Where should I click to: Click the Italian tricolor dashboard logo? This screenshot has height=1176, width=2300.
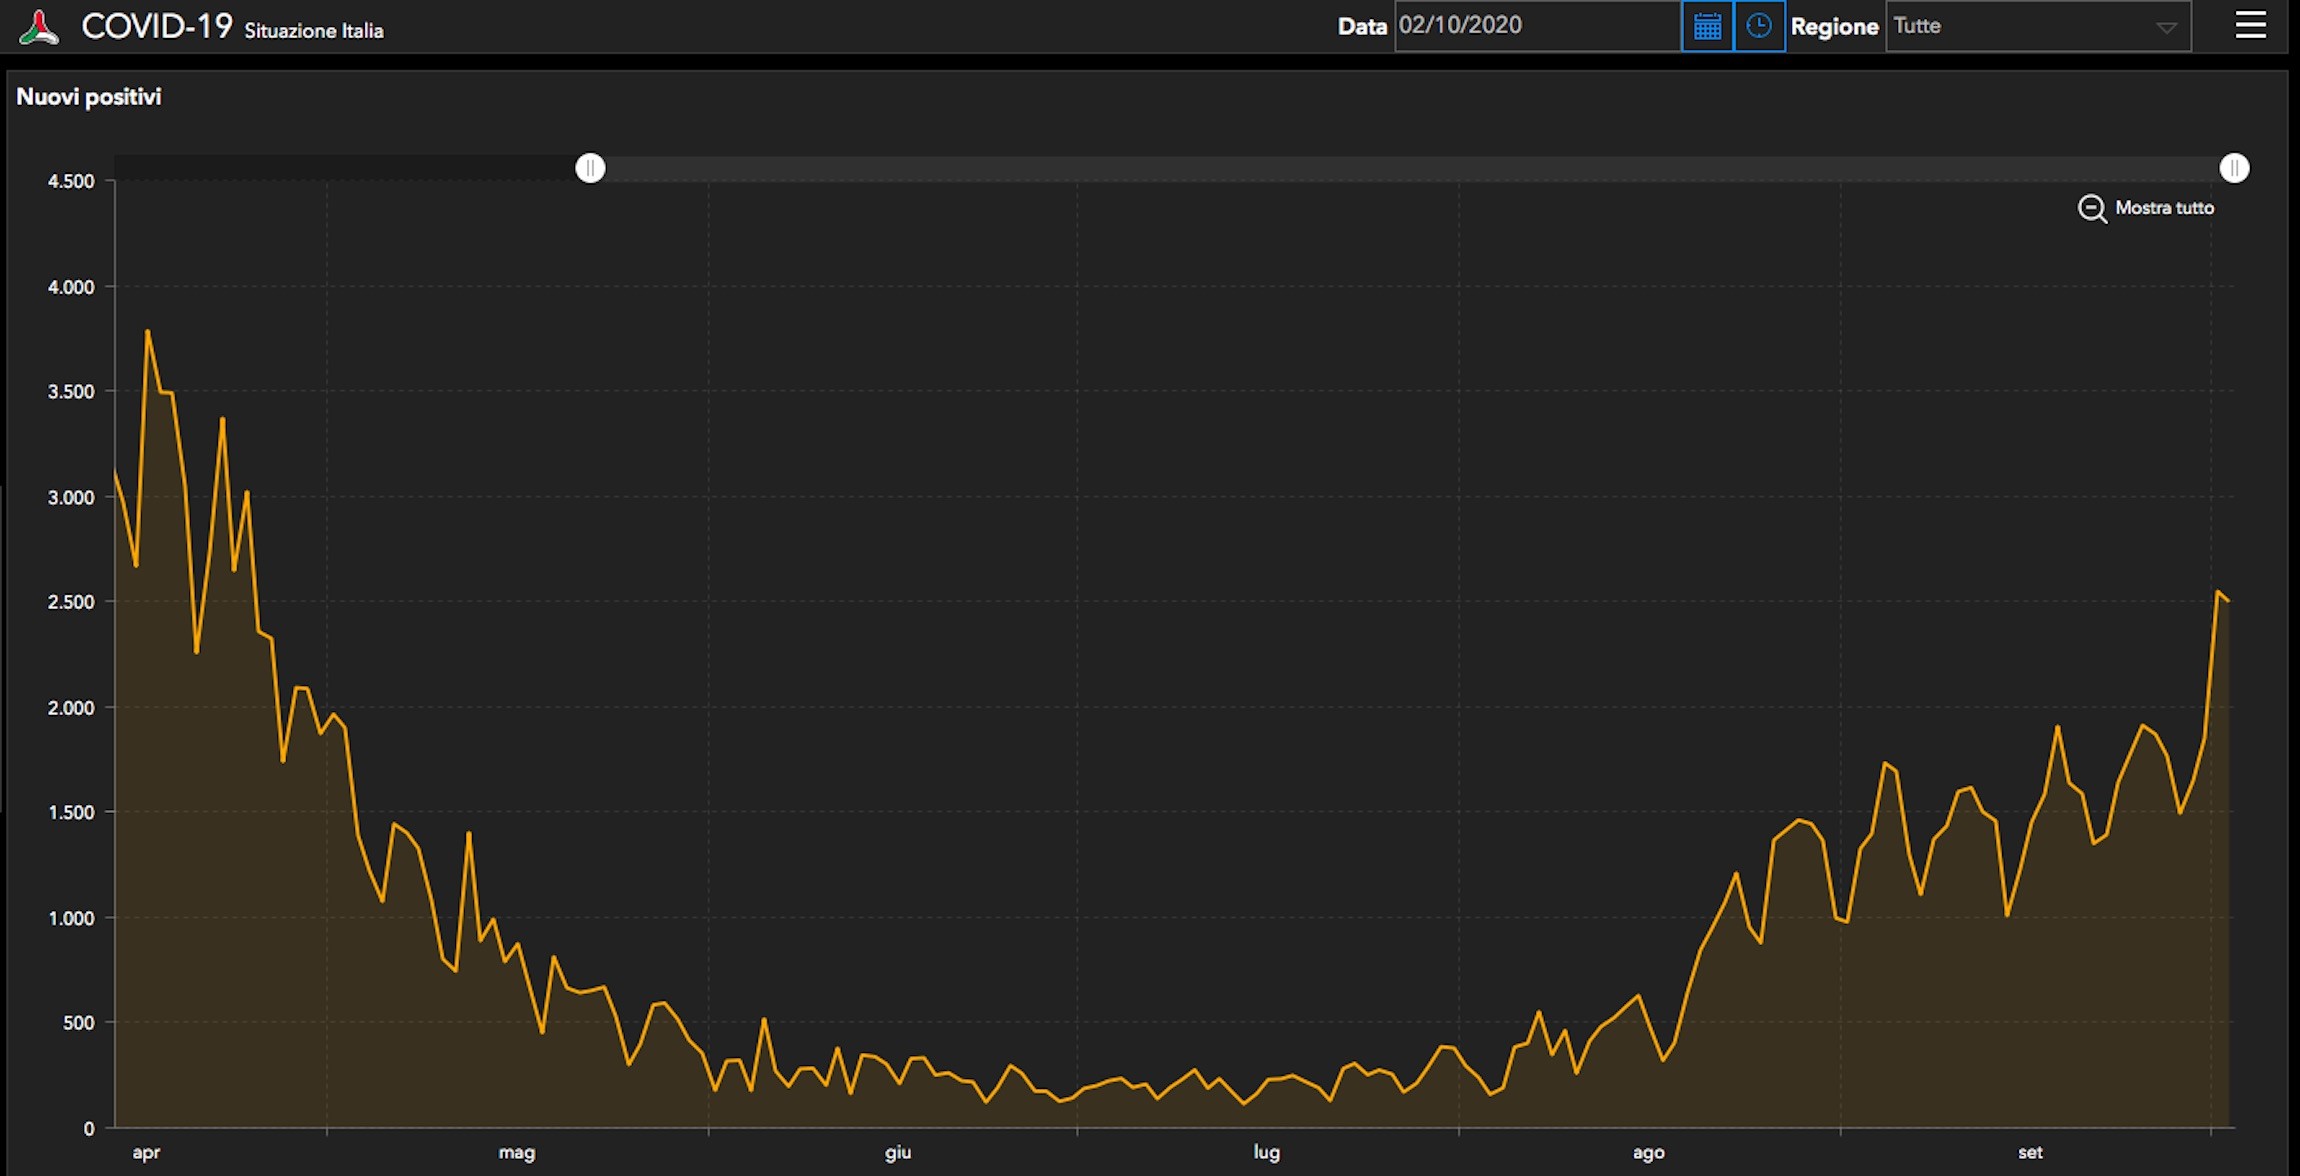coord(39,27)
